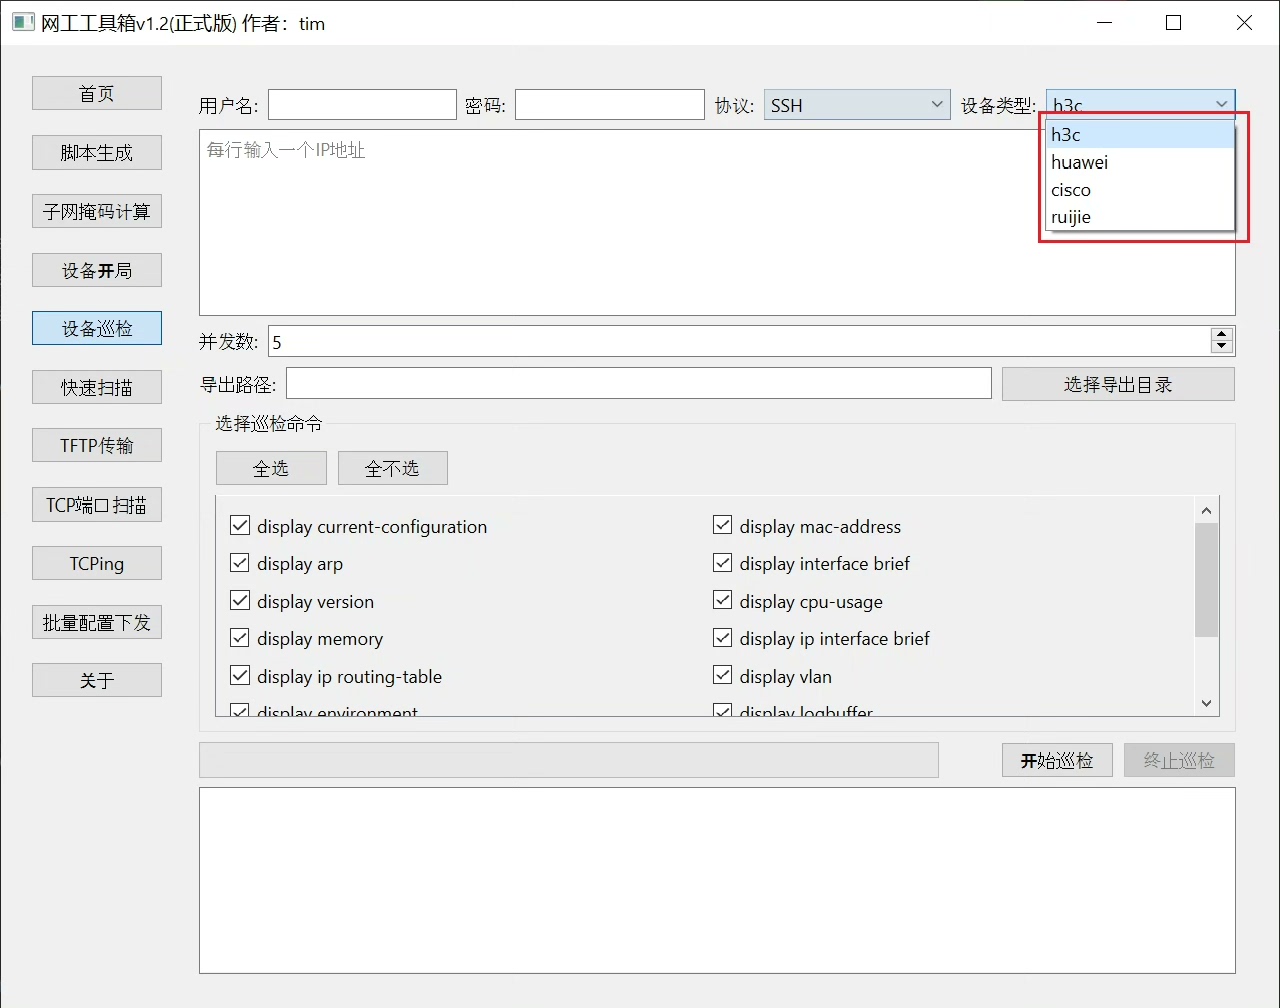The width and height of the screenshot is (1280, 1008).
Task: Uncheck display version command
Action: coord(240,601)
